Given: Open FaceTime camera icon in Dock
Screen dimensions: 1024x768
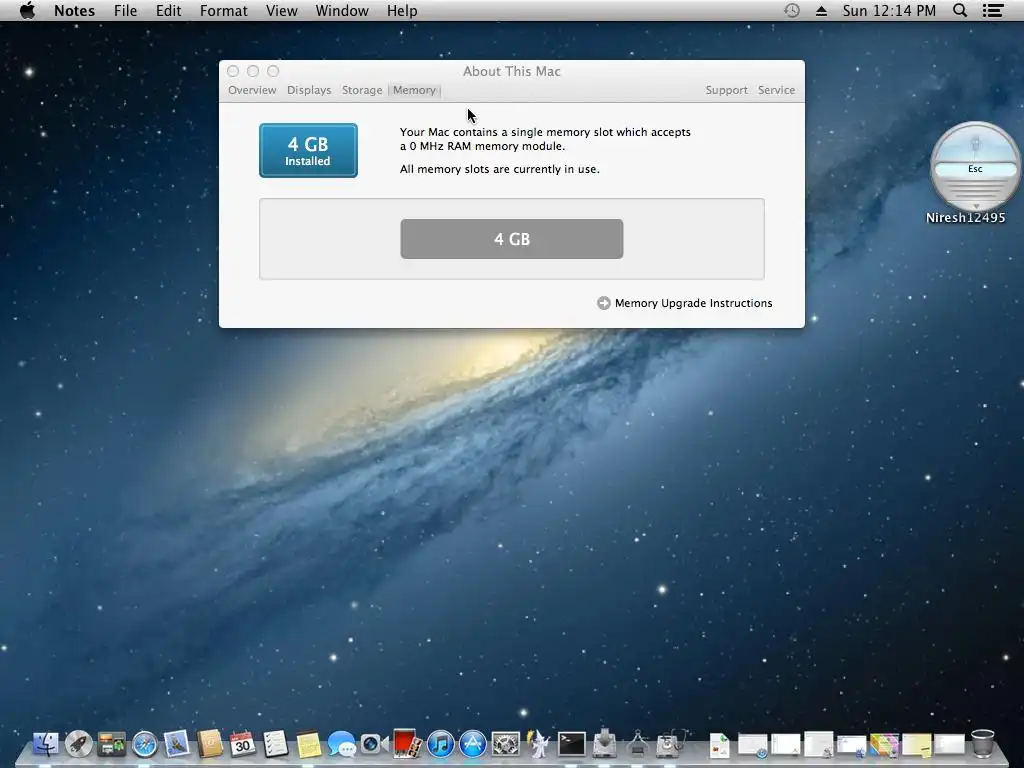Looking at the screenshot, I should coord(374,744).
